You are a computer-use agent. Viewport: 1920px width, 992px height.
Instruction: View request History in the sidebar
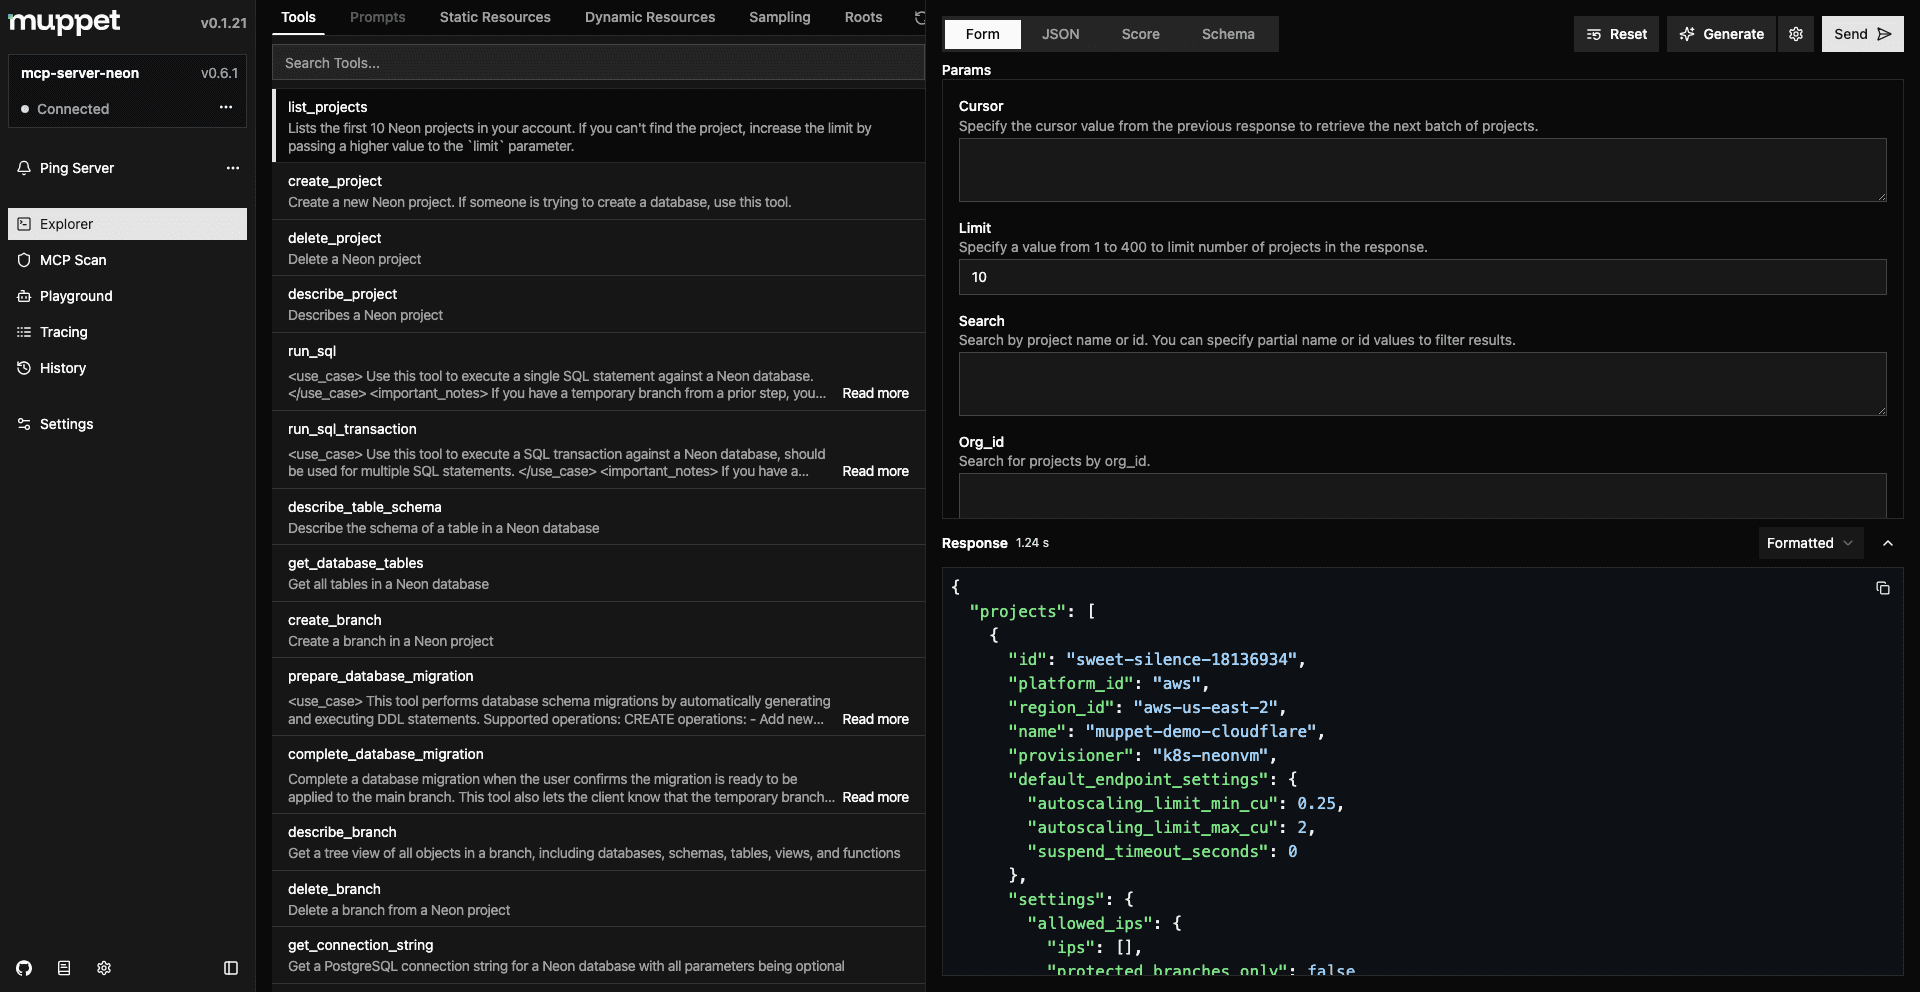coord(63,368)
